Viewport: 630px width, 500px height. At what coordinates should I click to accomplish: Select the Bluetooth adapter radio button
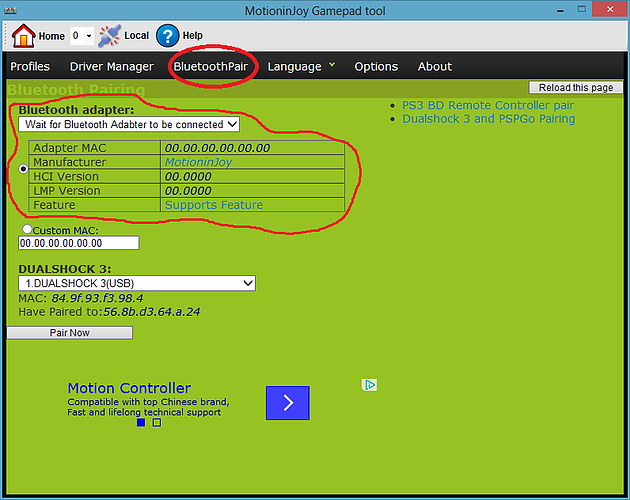[x=23, y=169]
